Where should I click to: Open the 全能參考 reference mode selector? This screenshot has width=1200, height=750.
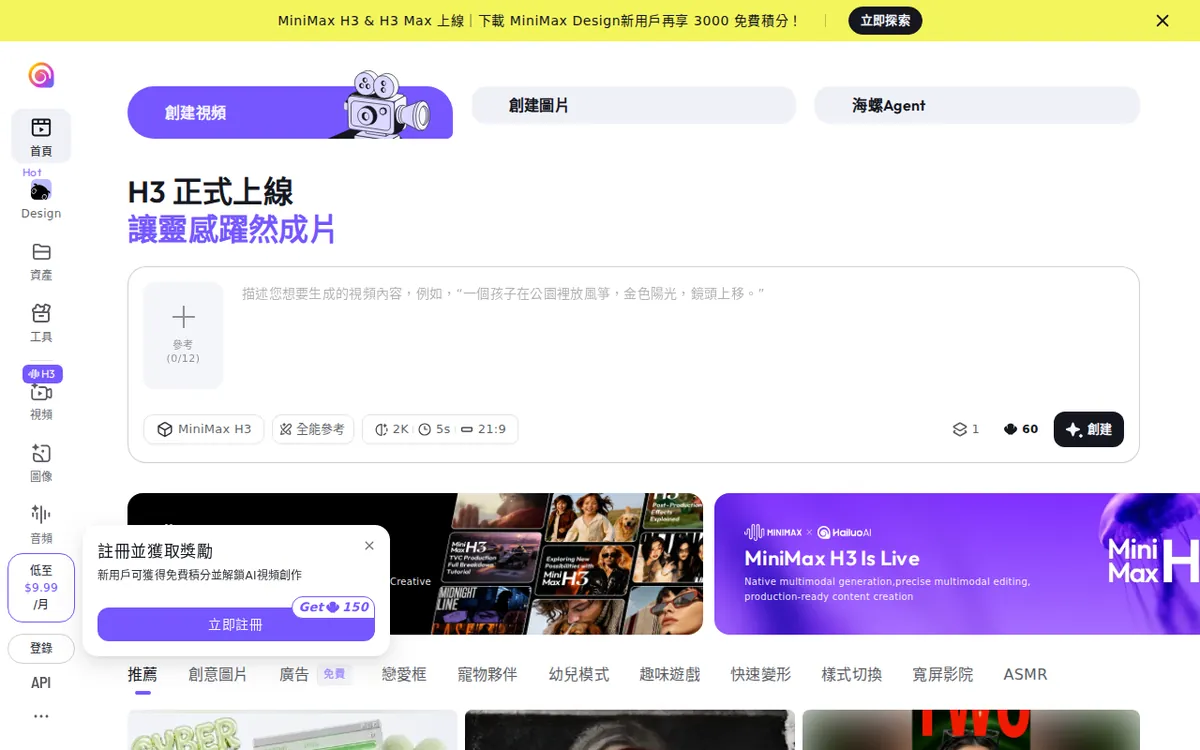(x=312, y=429)
